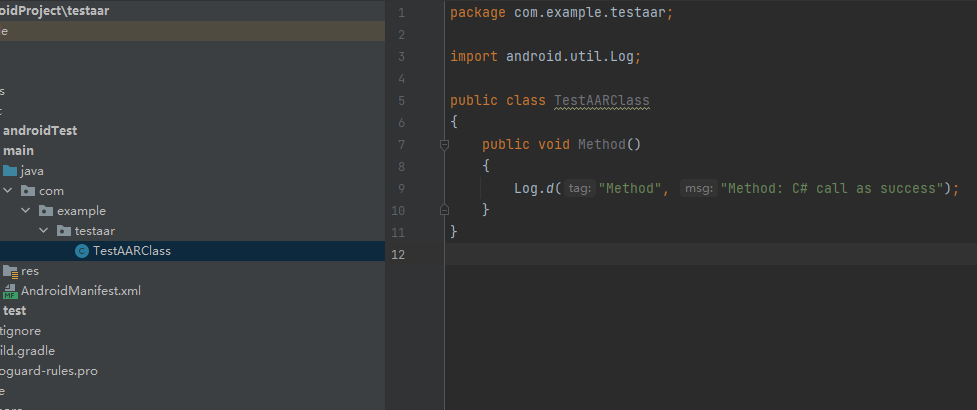Select the test folder
The image size is (977, 410).
click(x=15, y=311)
